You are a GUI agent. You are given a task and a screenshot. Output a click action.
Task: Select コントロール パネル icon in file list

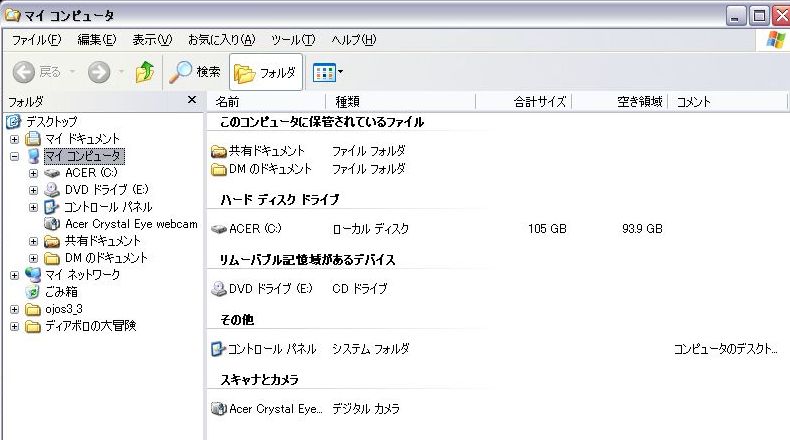click(218, 349)
